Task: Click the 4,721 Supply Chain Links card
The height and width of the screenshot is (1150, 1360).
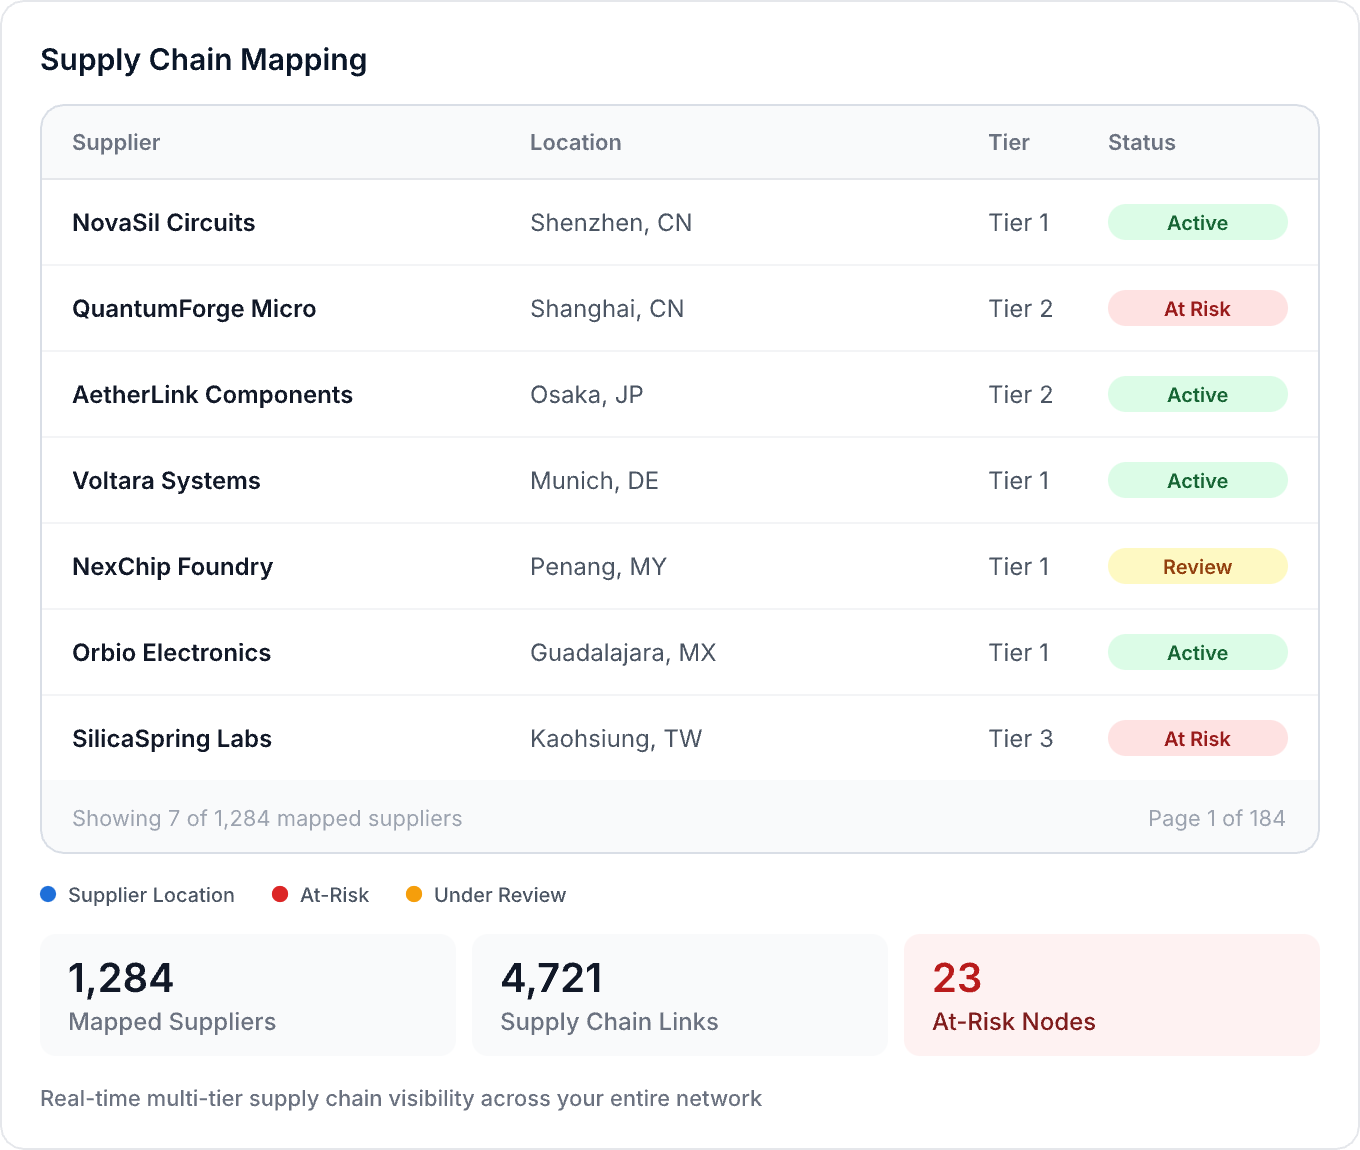Action: 679,995
